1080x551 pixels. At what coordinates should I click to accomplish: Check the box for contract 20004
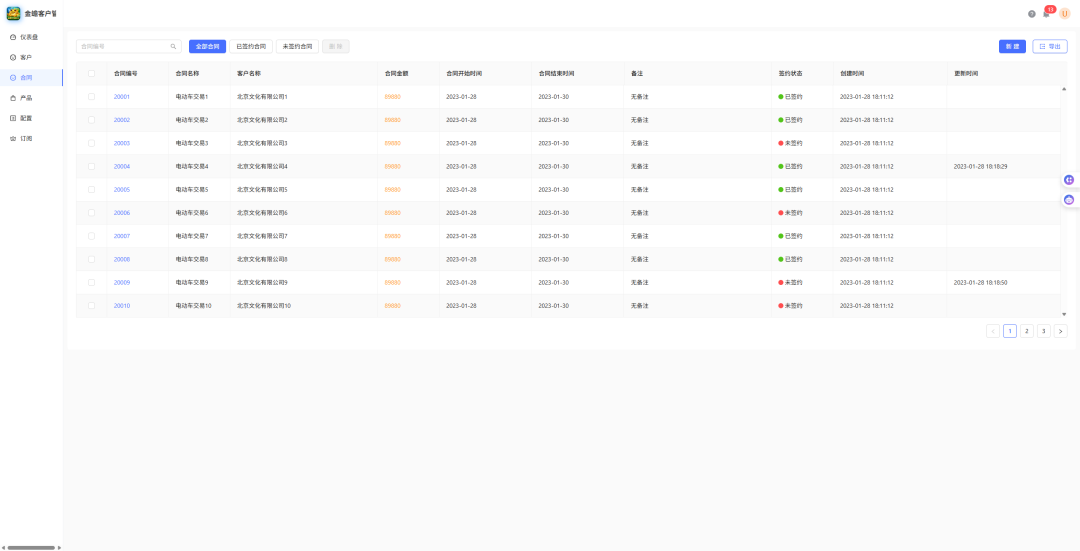click(x=92, y=166)
